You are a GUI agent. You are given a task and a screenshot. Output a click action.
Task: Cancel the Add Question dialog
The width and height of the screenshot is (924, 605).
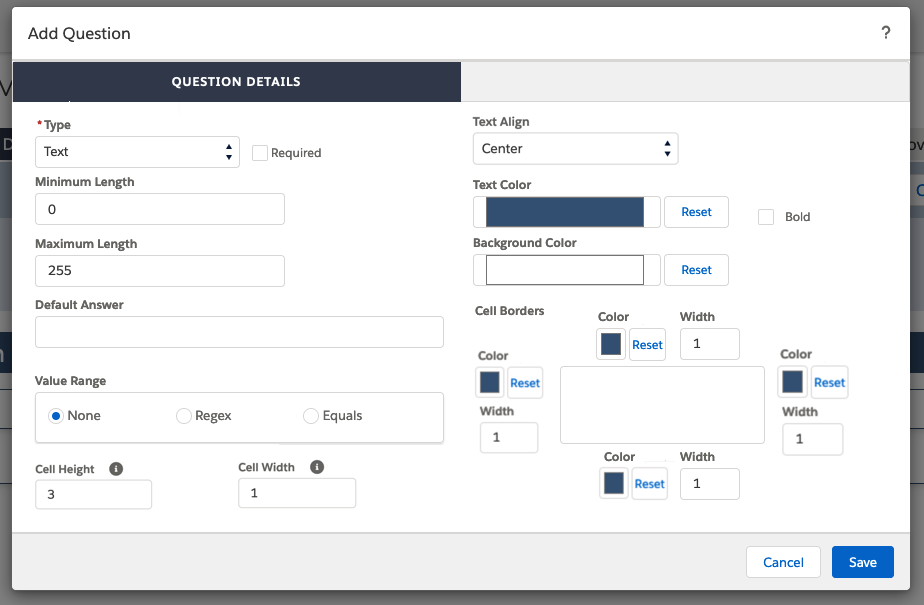coord(783,562)
